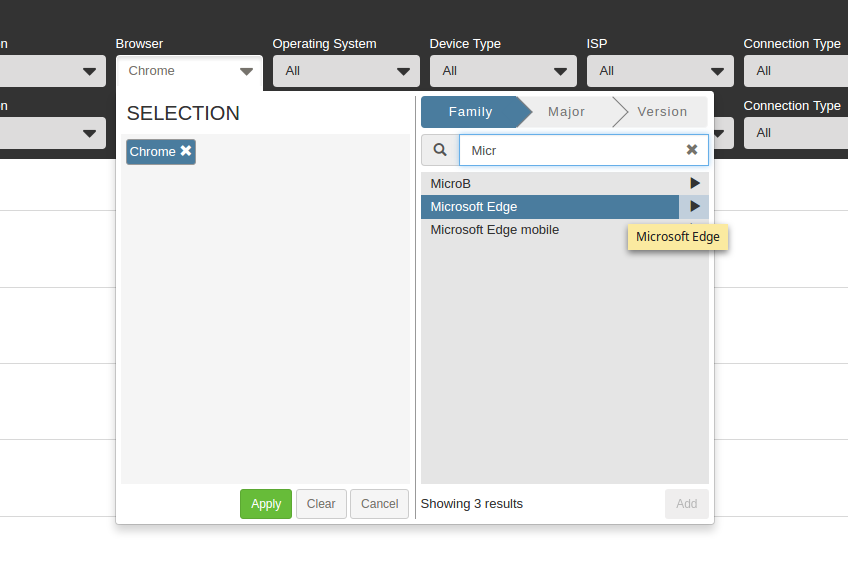Click the magnifier search icon
This screenshot has width=848, height=574.
440,150
